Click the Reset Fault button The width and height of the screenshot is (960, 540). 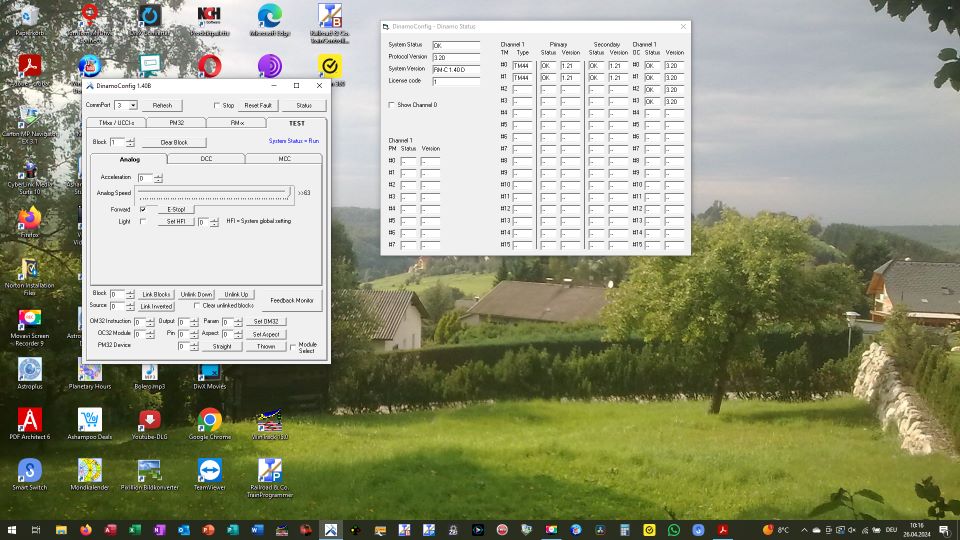(258, 105)
